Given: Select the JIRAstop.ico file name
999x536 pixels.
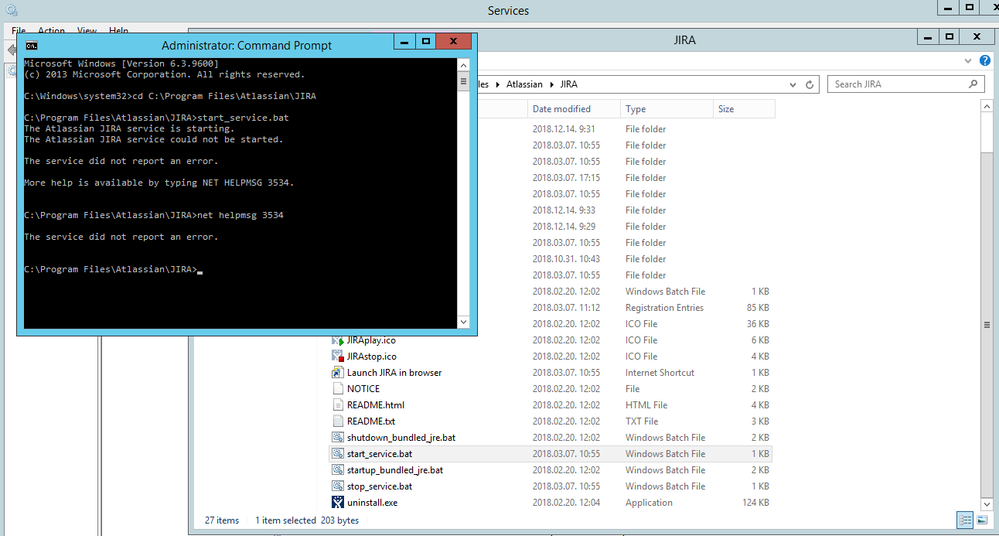Looking at the screenshot, I should (371, 356).
